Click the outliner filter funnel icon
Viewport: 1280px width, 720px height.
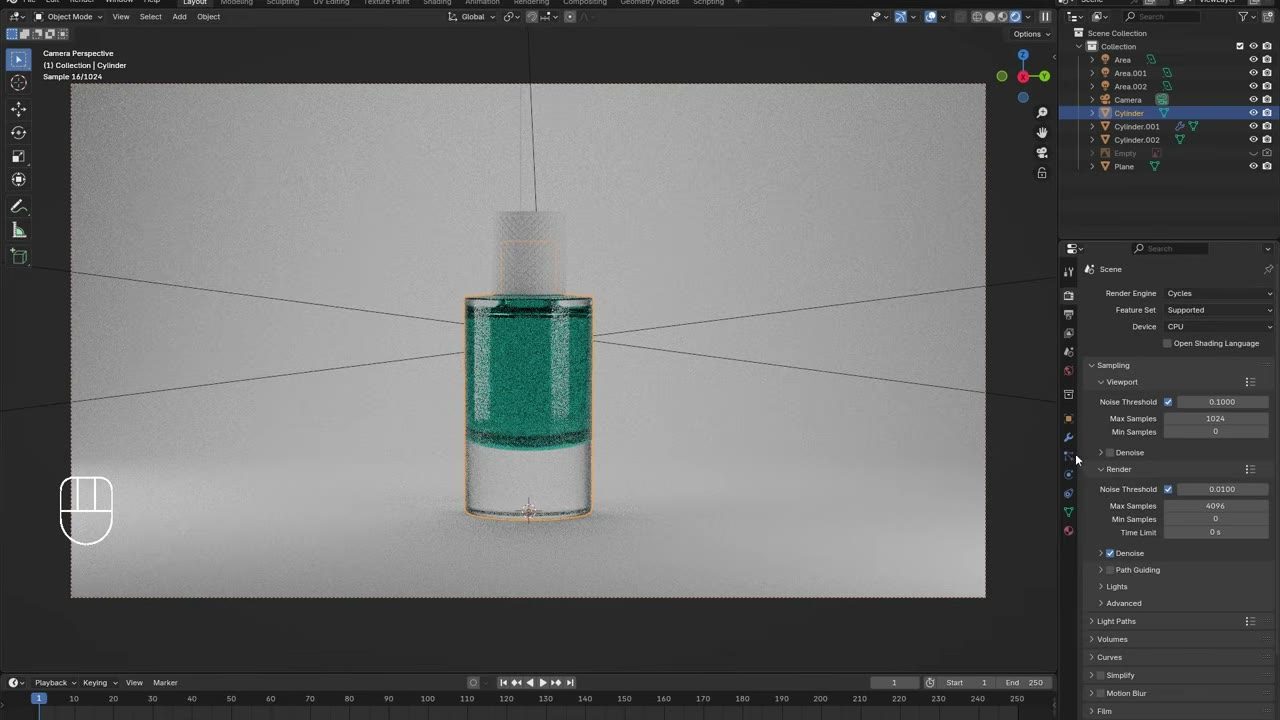coord(1244,17)
